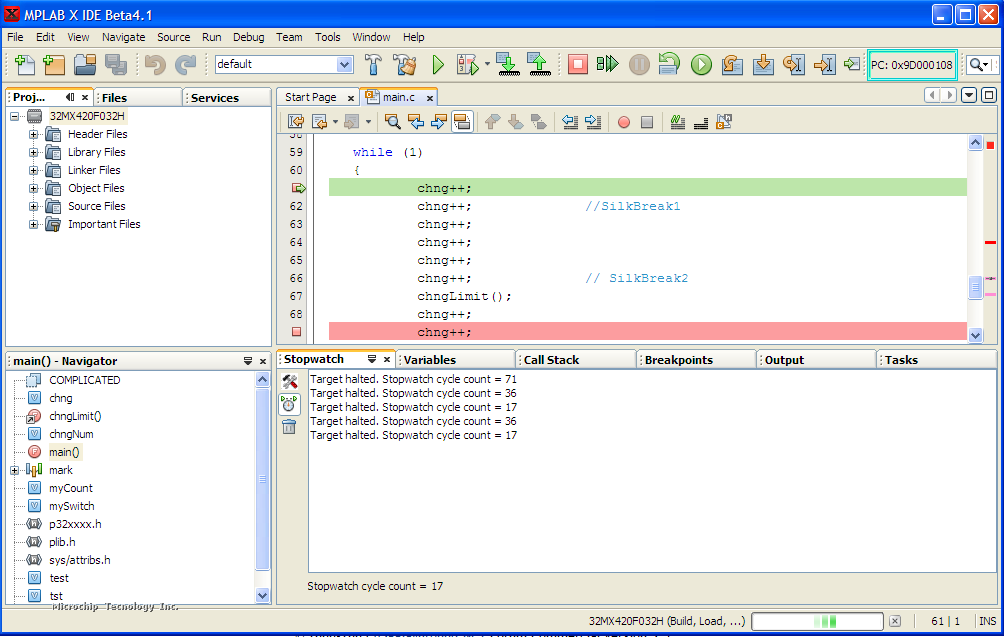Open the default configuration dropdown

coord(344,65)
